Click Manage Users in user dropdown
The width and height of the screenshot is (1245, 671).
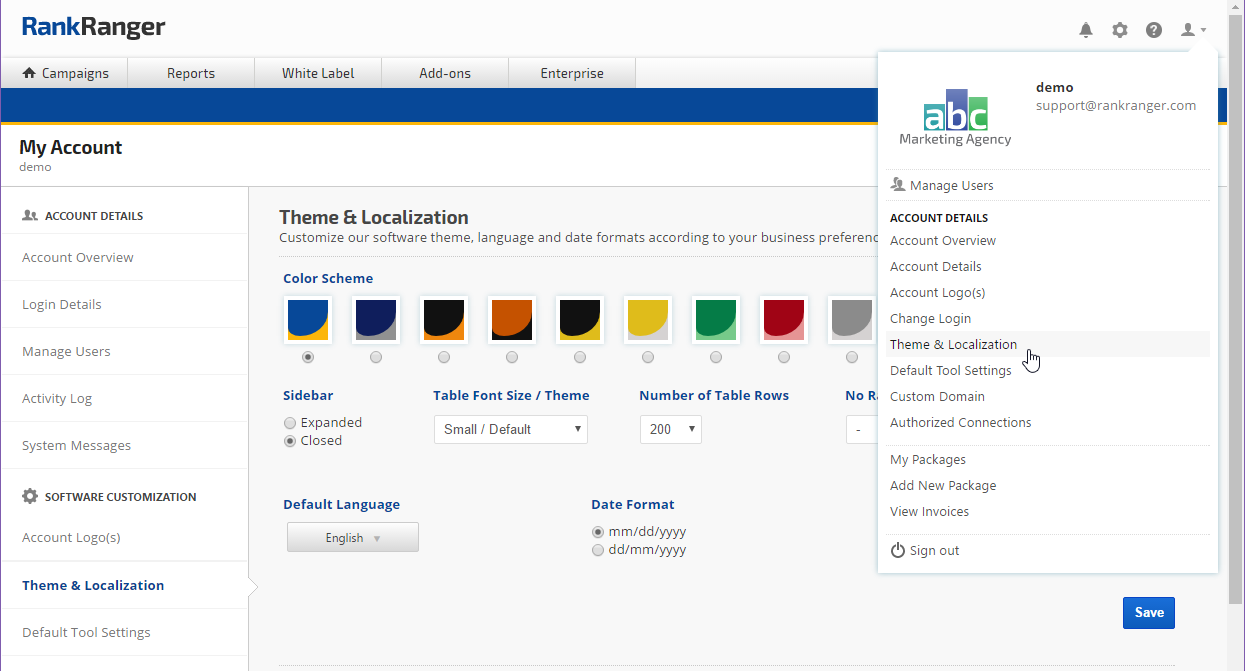click(x=952, y=185)
